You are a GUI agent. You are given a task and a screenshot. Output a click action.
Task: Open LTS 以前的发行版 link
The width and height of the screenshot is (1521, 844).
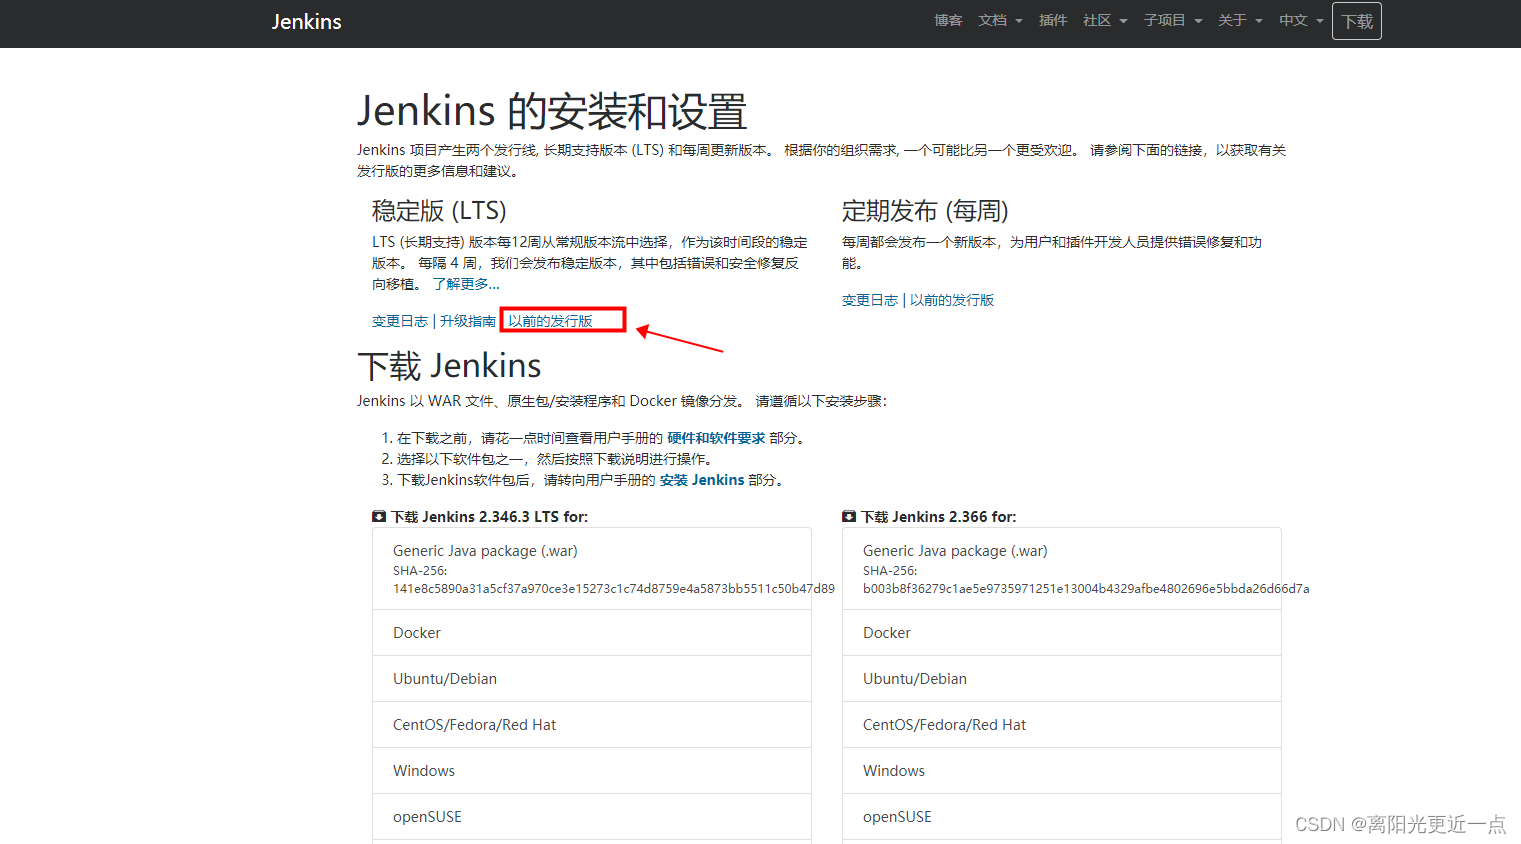point(550,321)
